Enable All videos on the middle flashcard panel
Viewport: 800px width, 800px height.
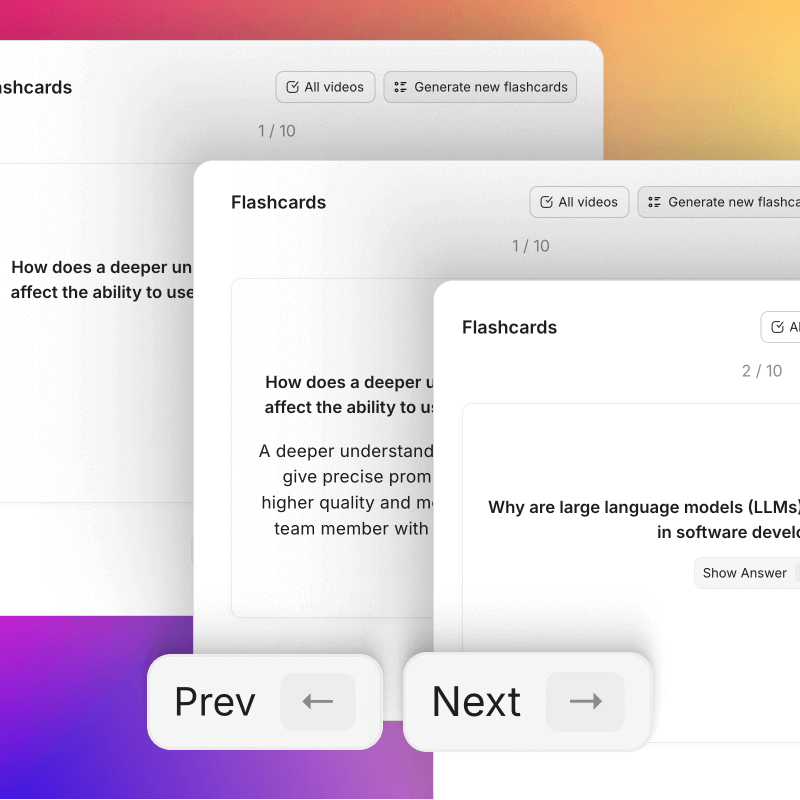click(x=579, y=202)
